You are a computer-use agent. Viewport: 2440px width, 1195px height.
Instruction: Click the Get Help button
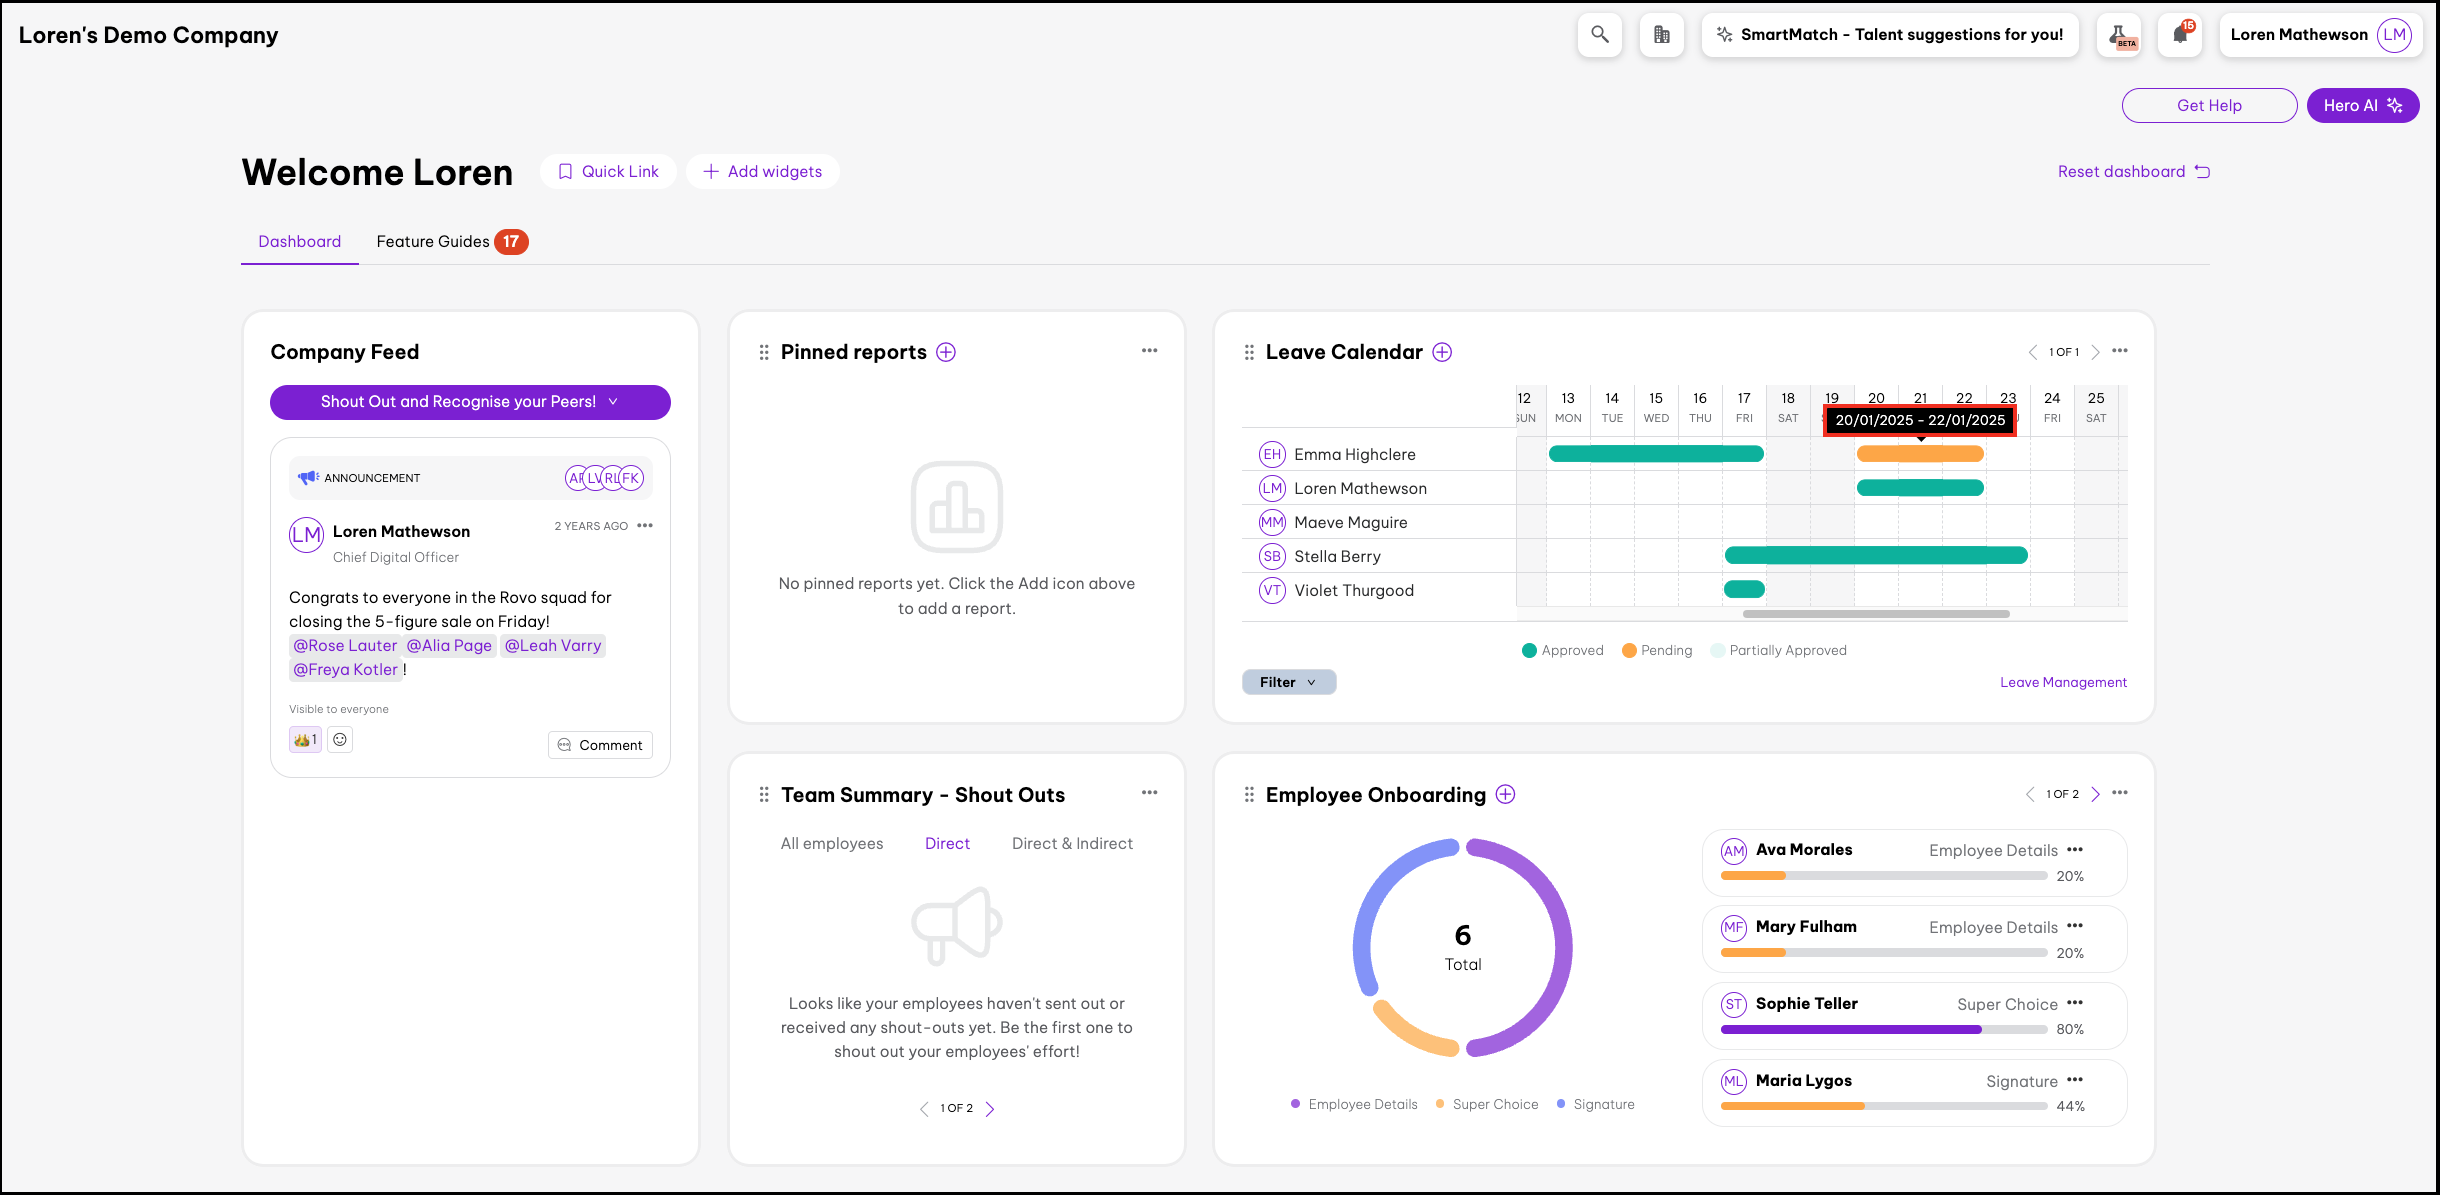[2209, 106]
